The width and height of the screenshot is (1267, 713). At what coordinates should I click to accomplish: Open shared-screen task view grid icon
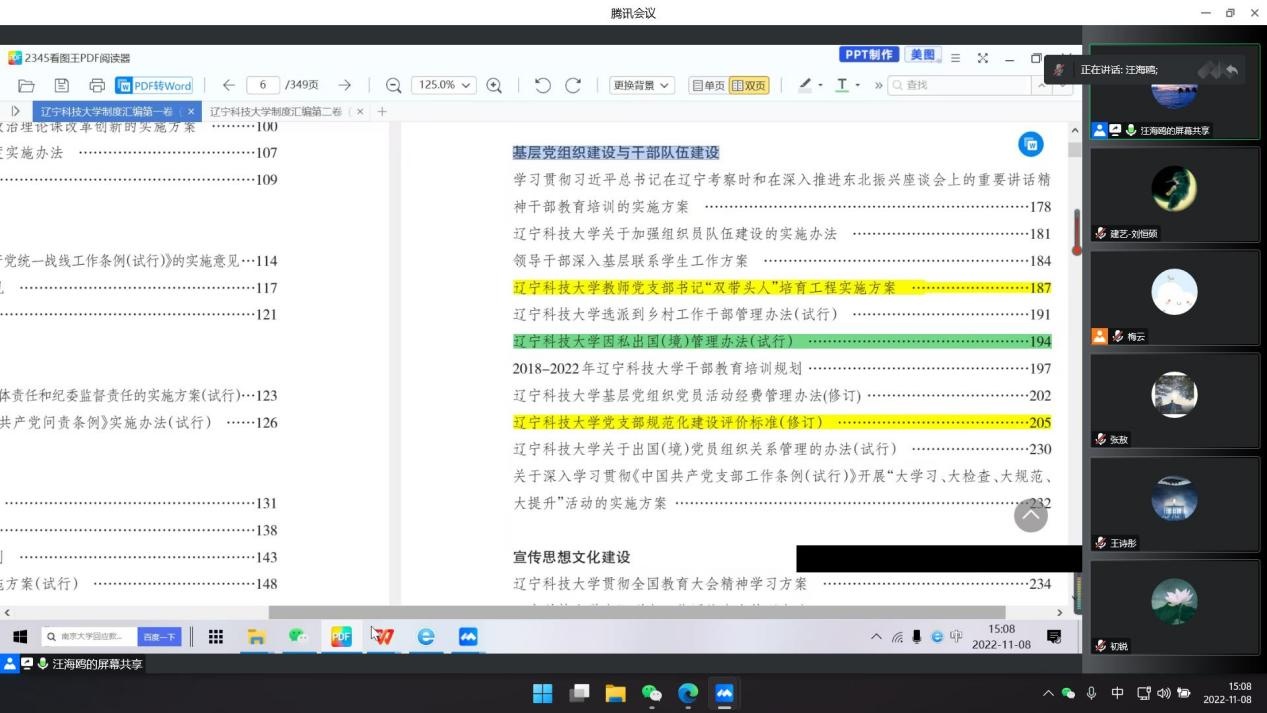pyautogui.click(x=215, y=637)
